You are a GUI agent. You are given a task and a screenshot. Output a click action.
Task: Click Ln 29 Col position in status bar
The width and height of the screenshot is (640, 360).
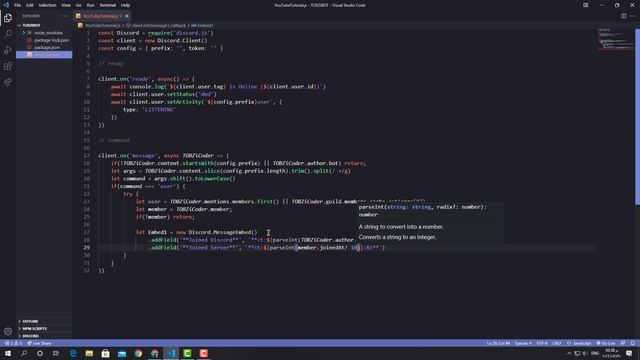coord(498,343)
